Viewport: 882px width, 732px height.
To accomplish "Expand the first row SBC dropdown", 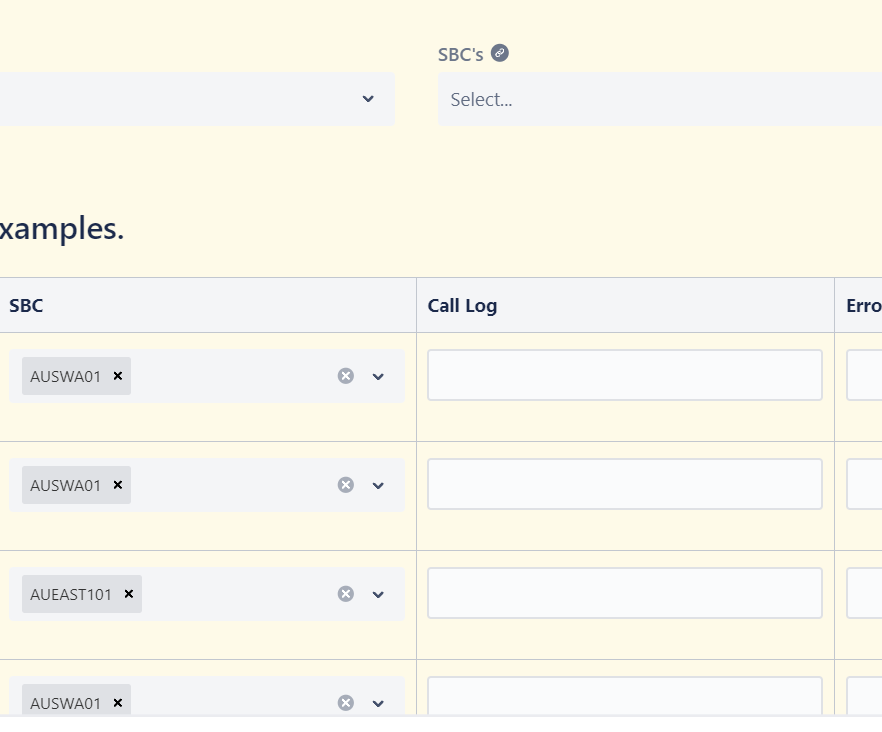I will (378, 376).
